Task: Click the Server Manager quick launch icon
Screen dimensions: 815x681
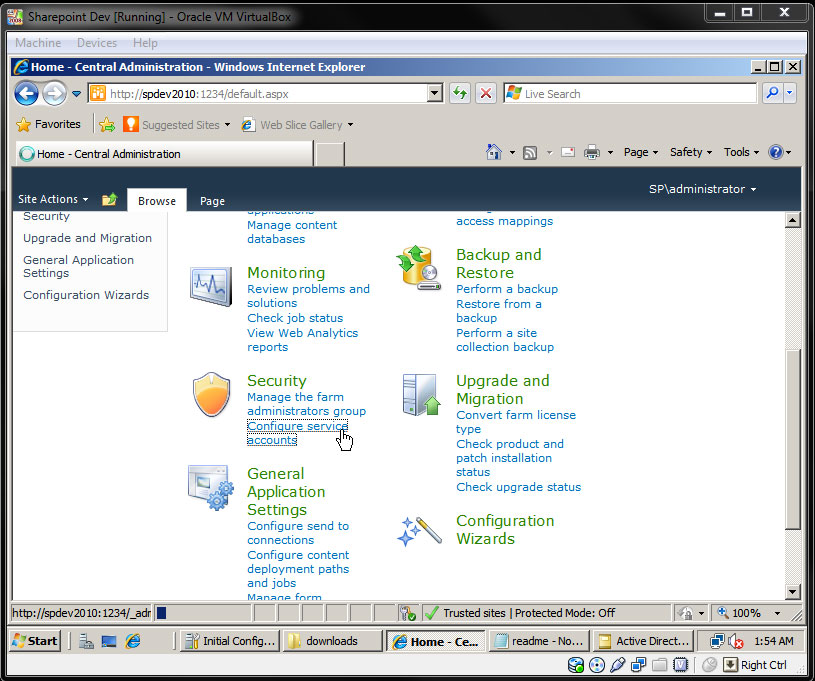Action: (86, 641)
